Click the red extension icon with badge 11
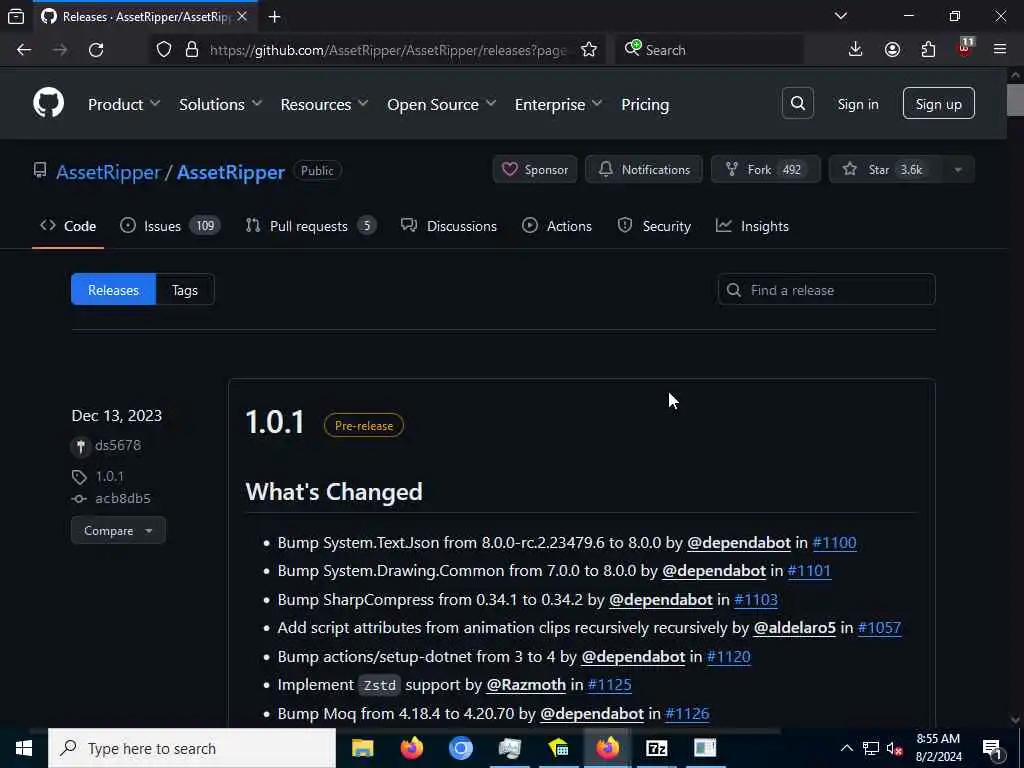Image resolution: width=1024 pixels, height=768 pixels. tap(965, 48)
